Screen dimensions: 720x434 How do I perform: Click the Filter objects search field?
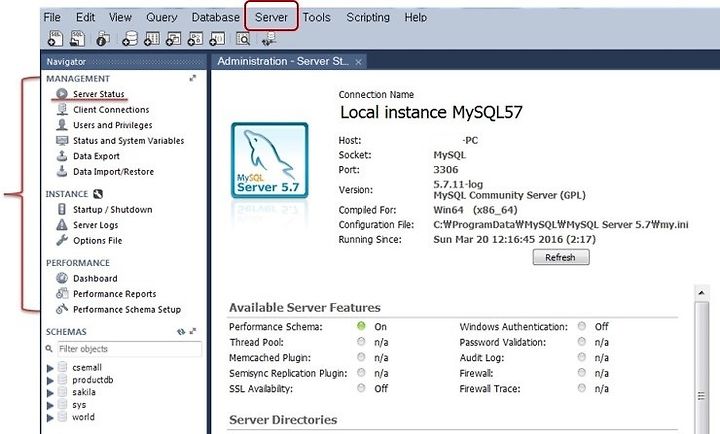pos(129,349)
